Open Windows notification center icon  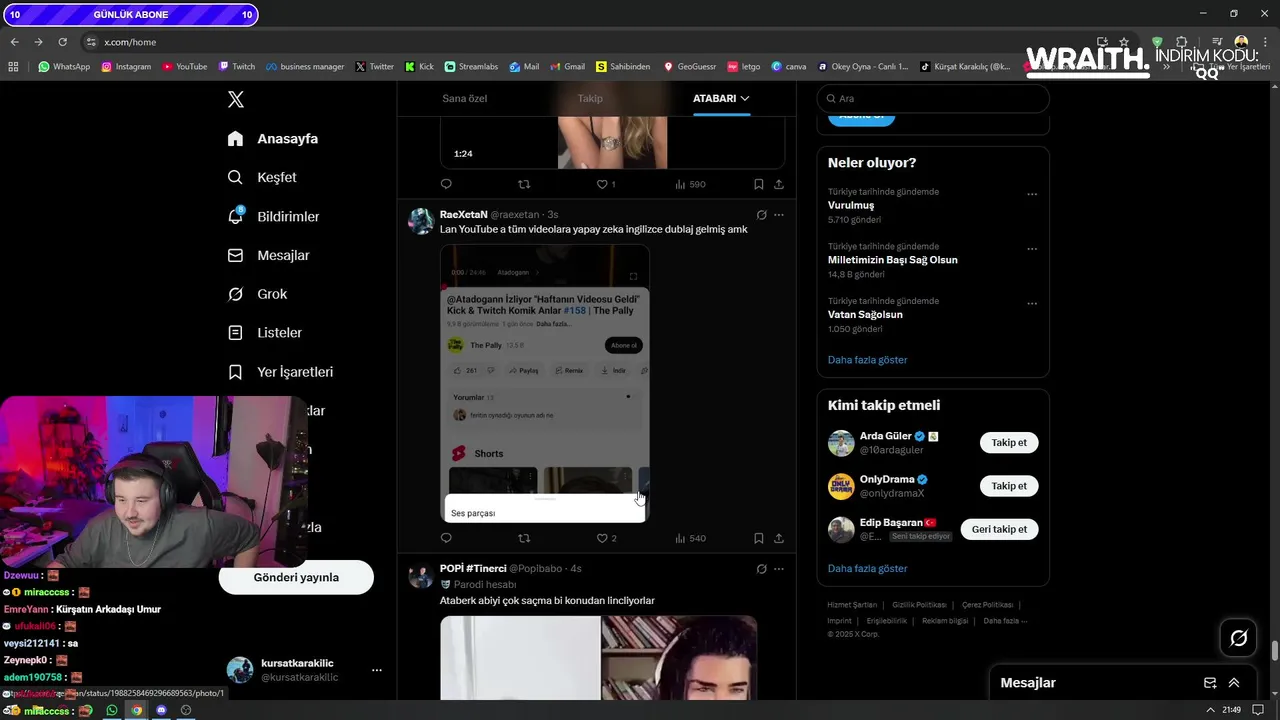point(1258,710)
